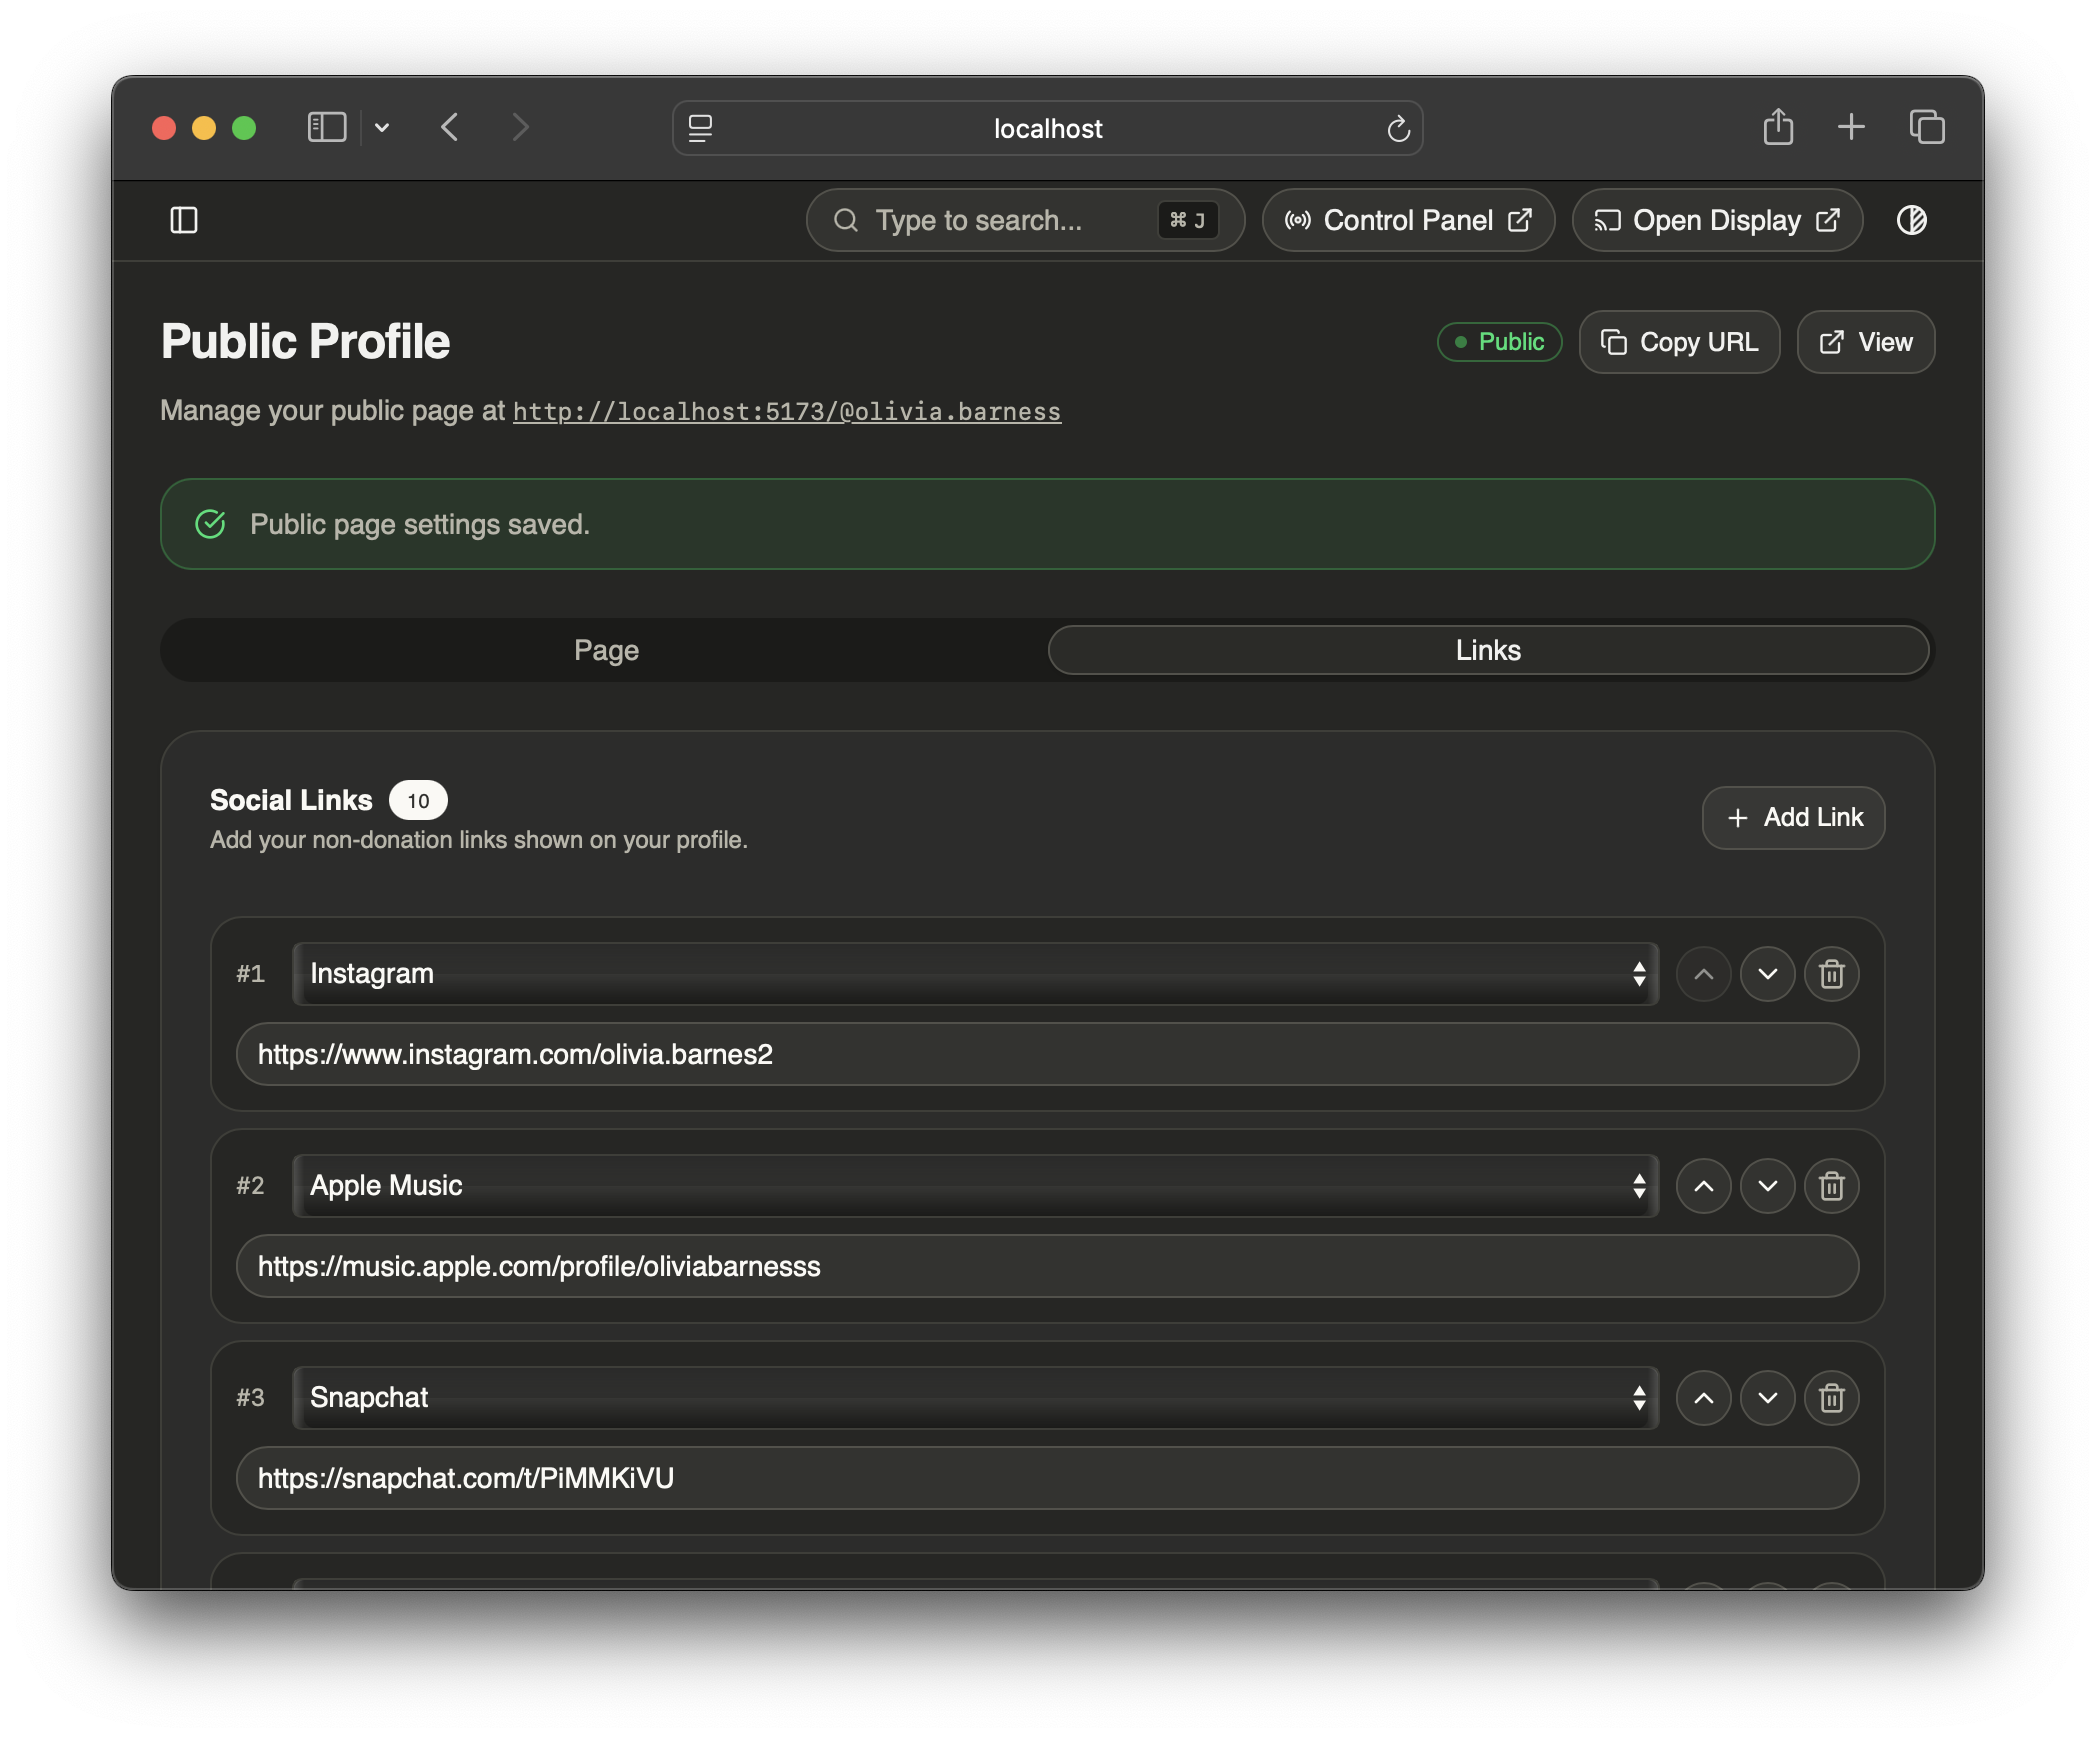Toggle the Public status badge
Viewport: 2096px width, 1738px height.
(x=1499, y=342)
